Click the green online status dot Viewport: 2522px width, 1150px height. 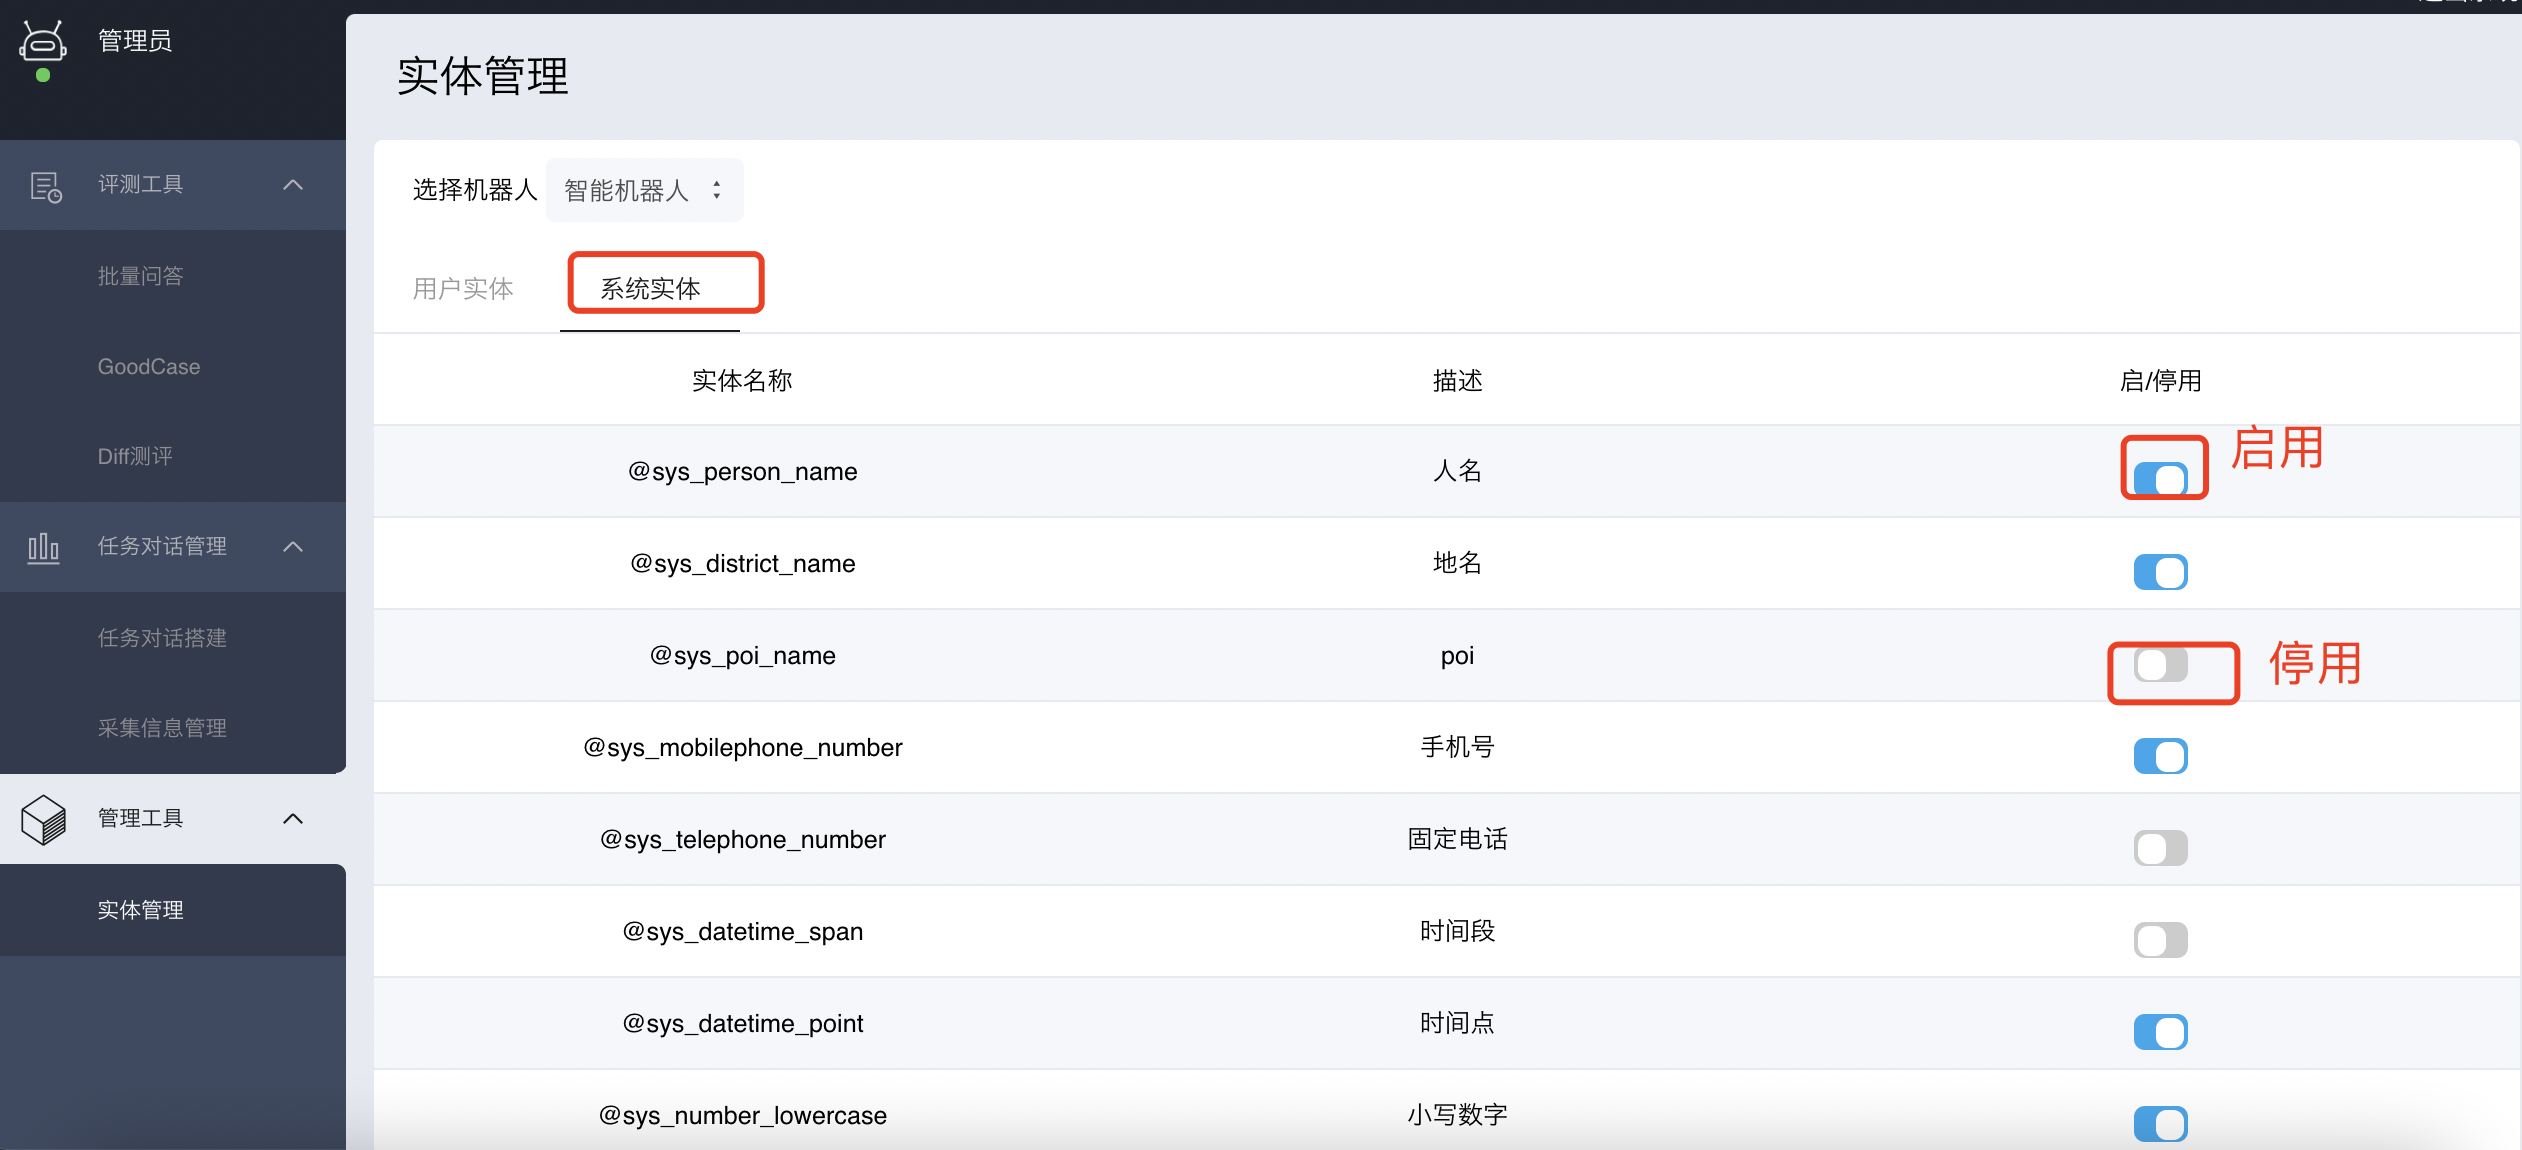[x=43, y=76]
